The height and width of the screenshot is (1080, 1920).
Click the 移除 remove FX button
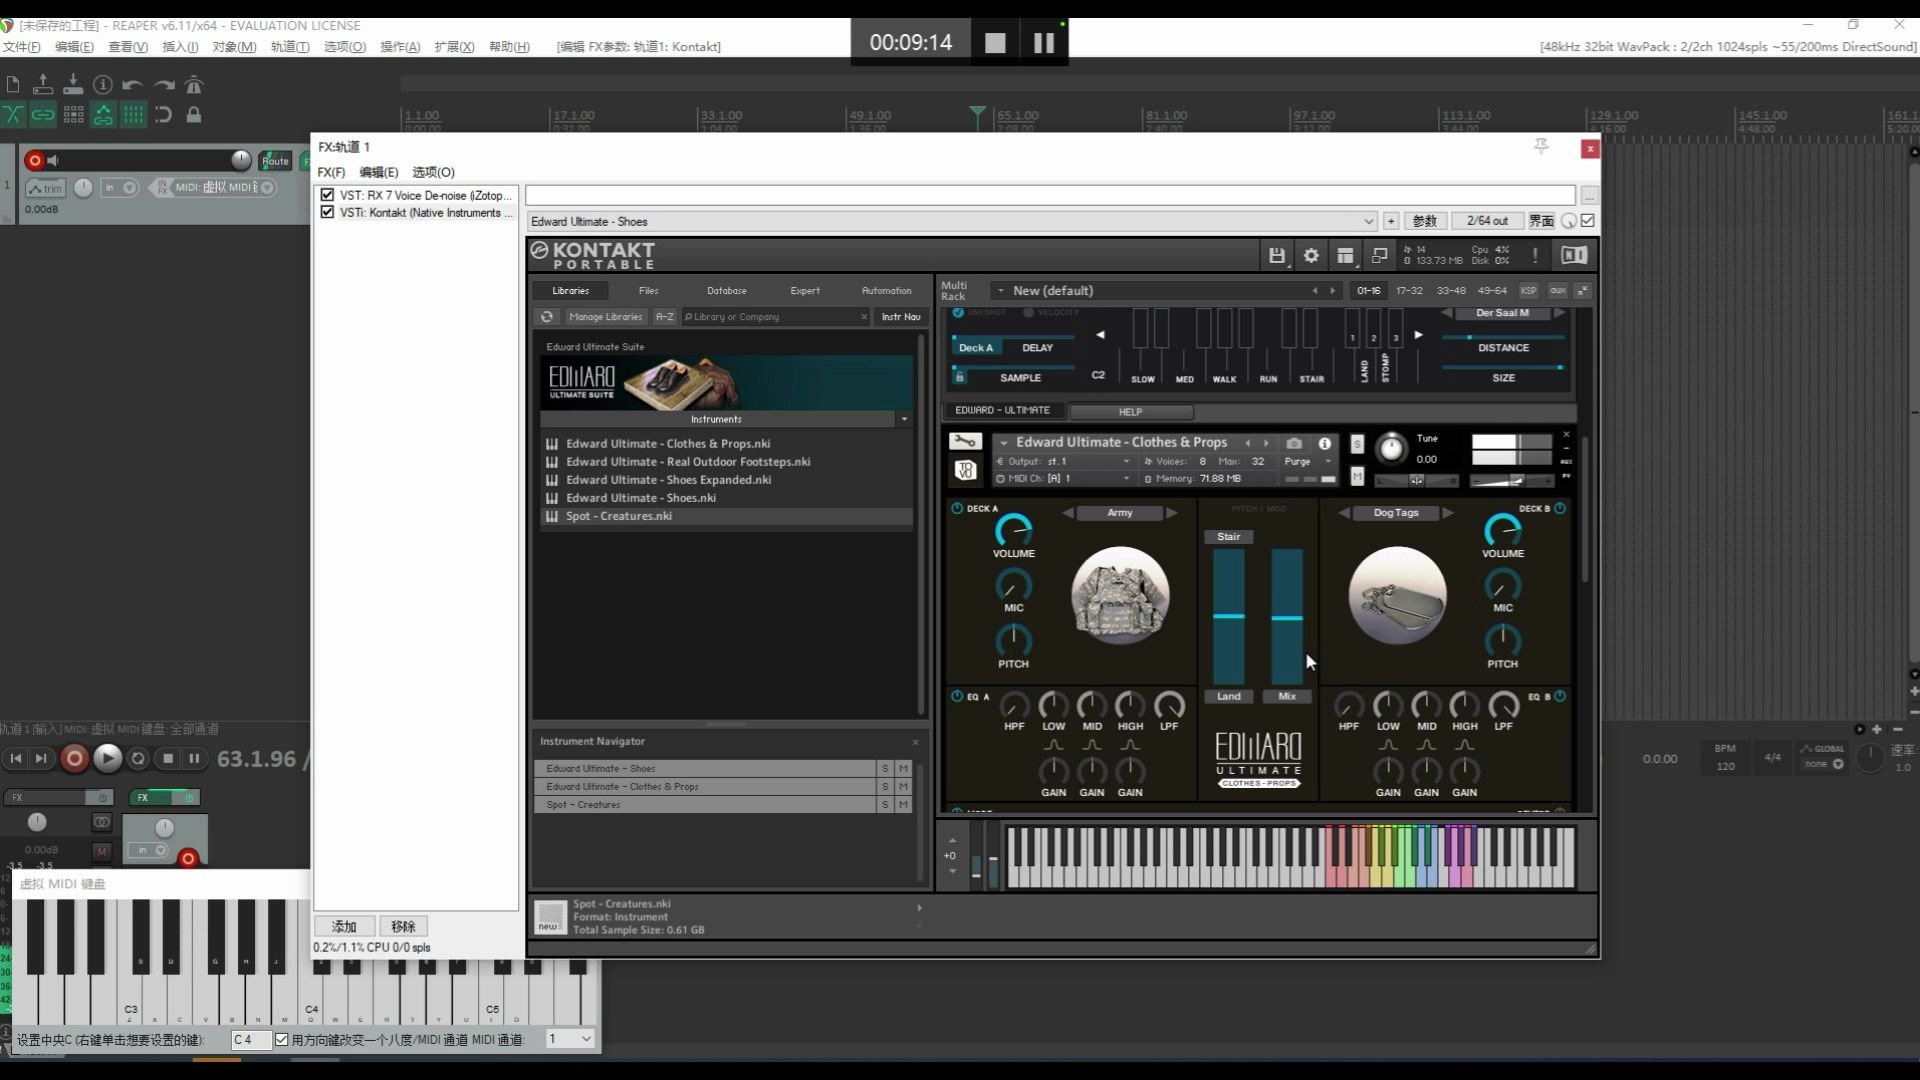[403, 926]
